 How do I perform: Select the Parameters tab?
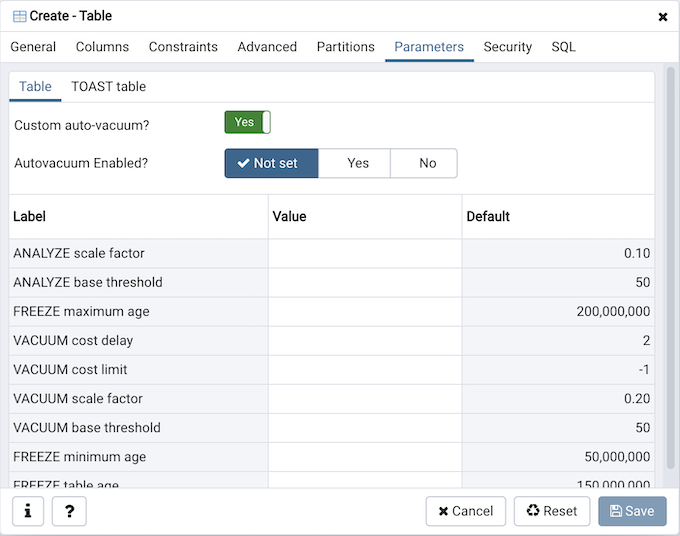point(429,47)
